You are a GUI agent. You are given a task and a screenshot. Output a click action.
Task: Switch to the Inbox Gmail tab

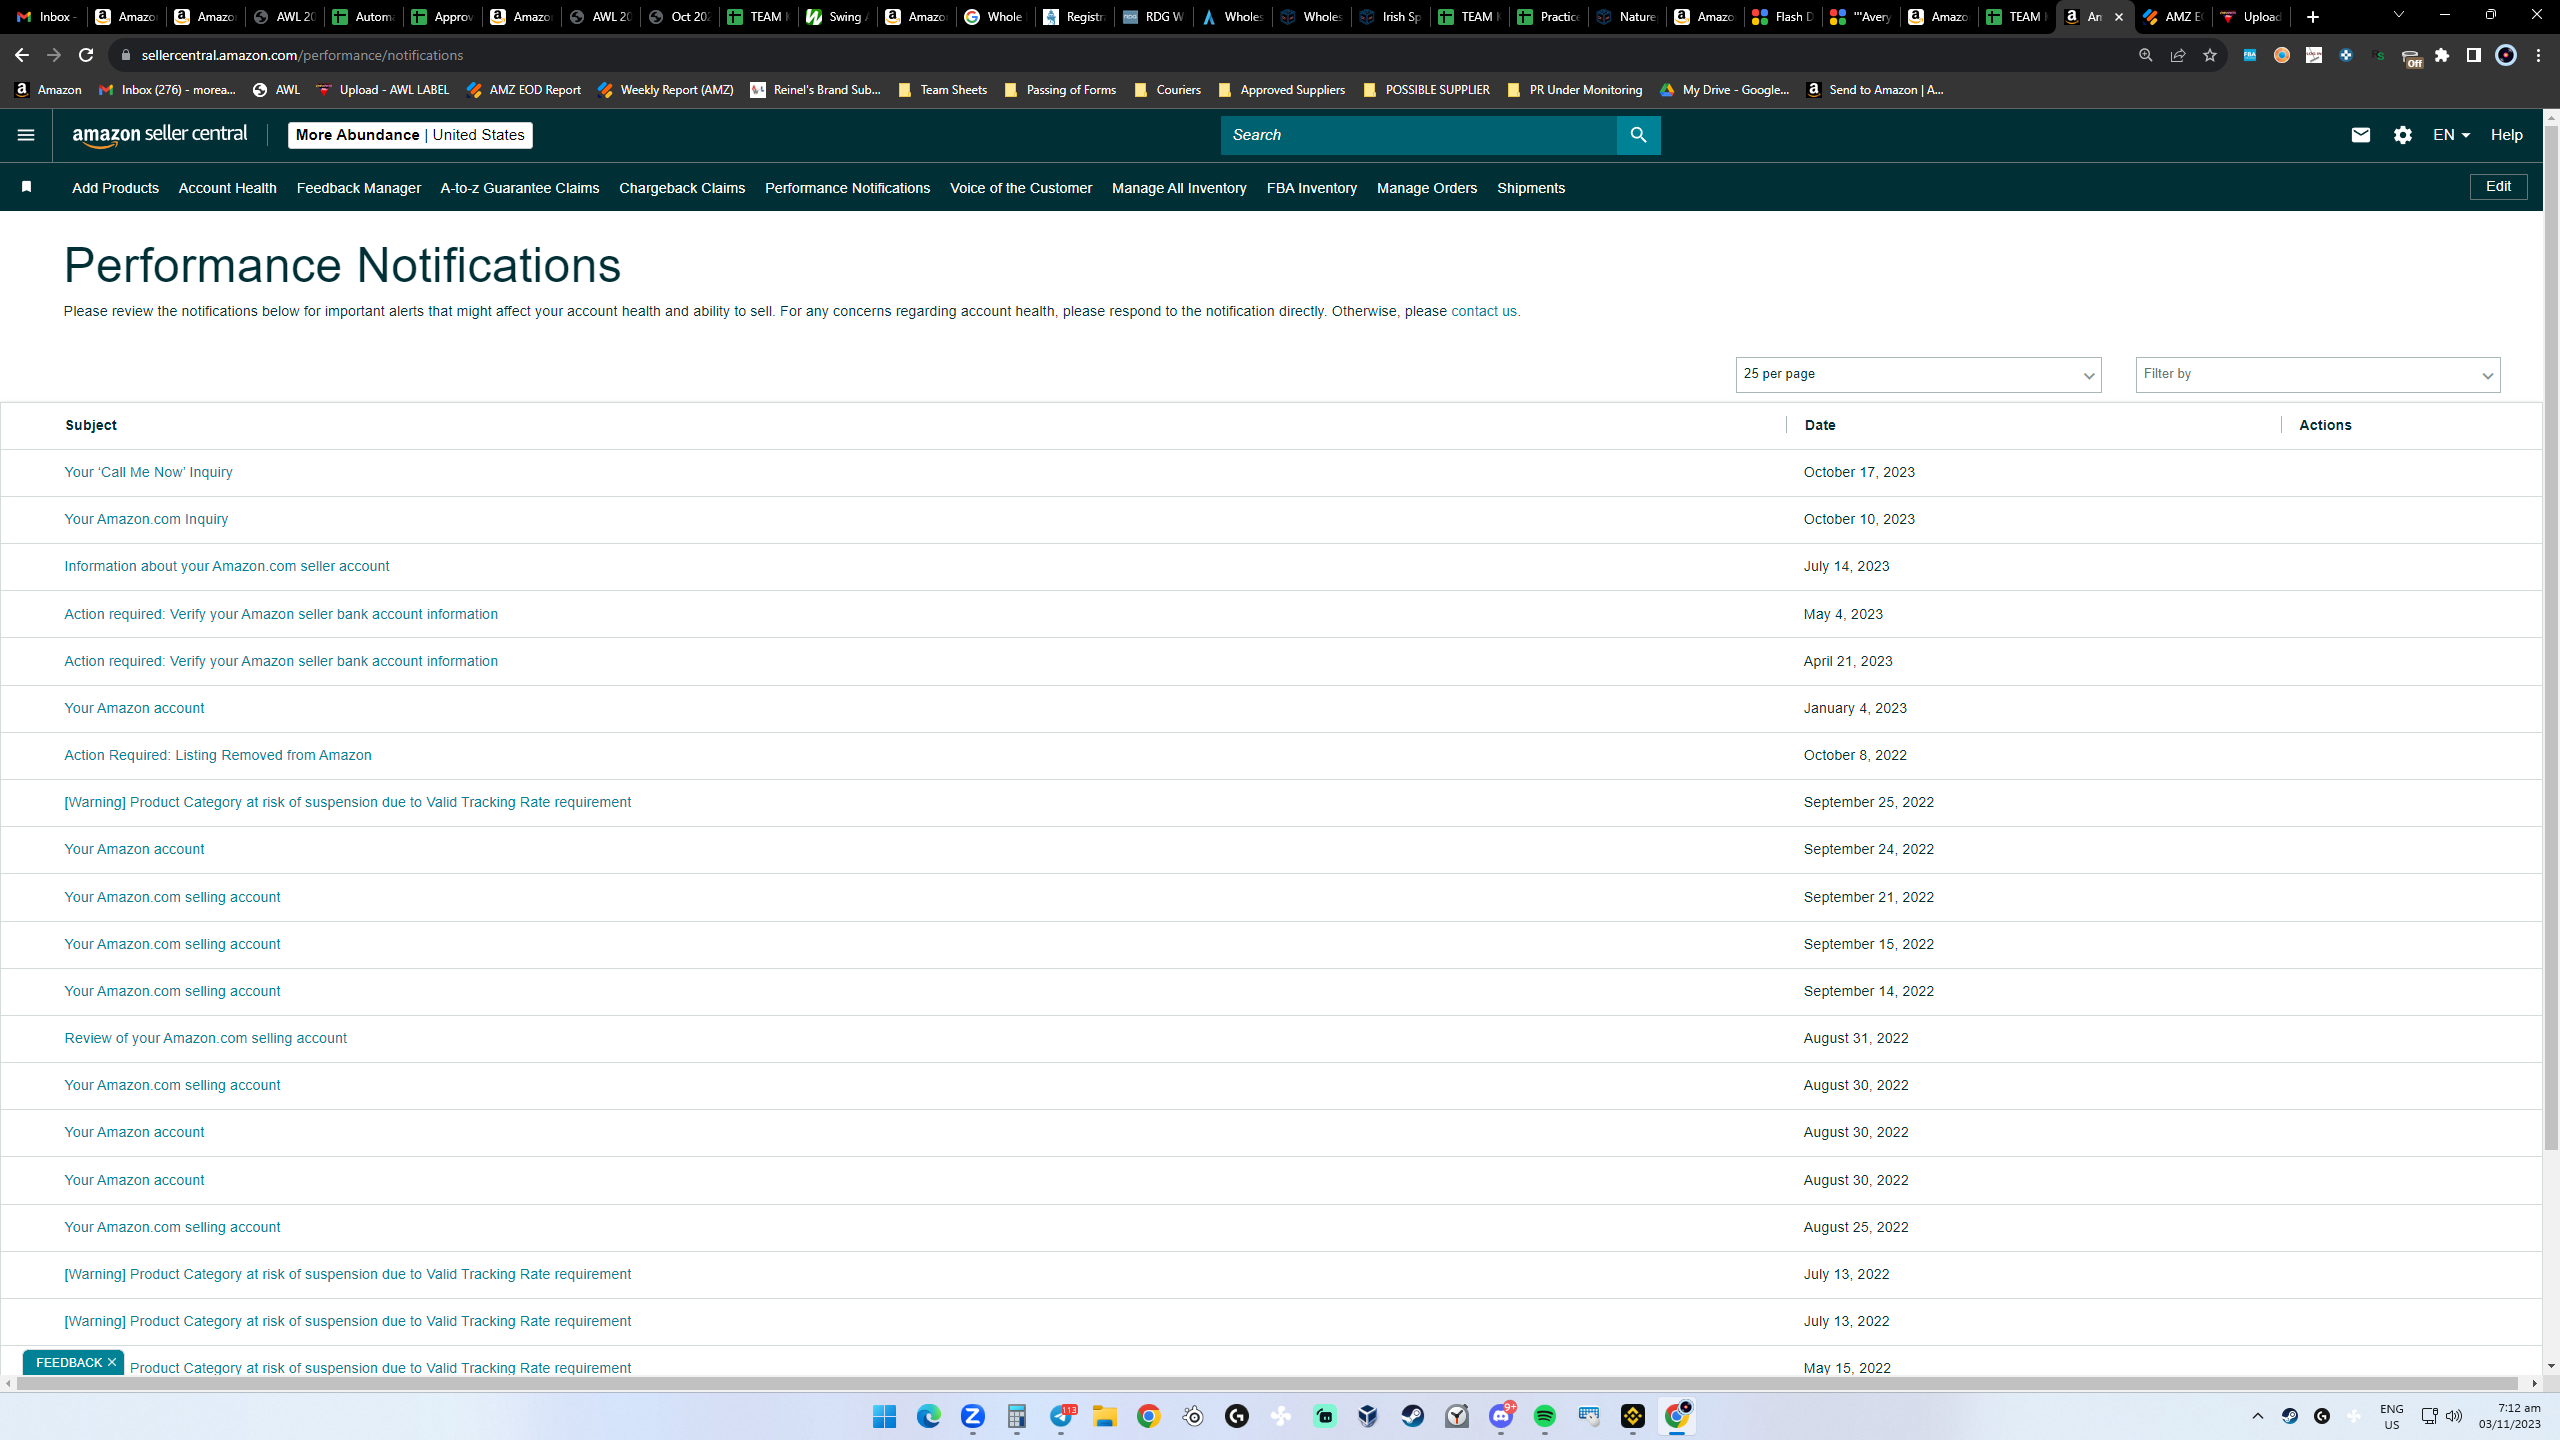click(46, 17)
